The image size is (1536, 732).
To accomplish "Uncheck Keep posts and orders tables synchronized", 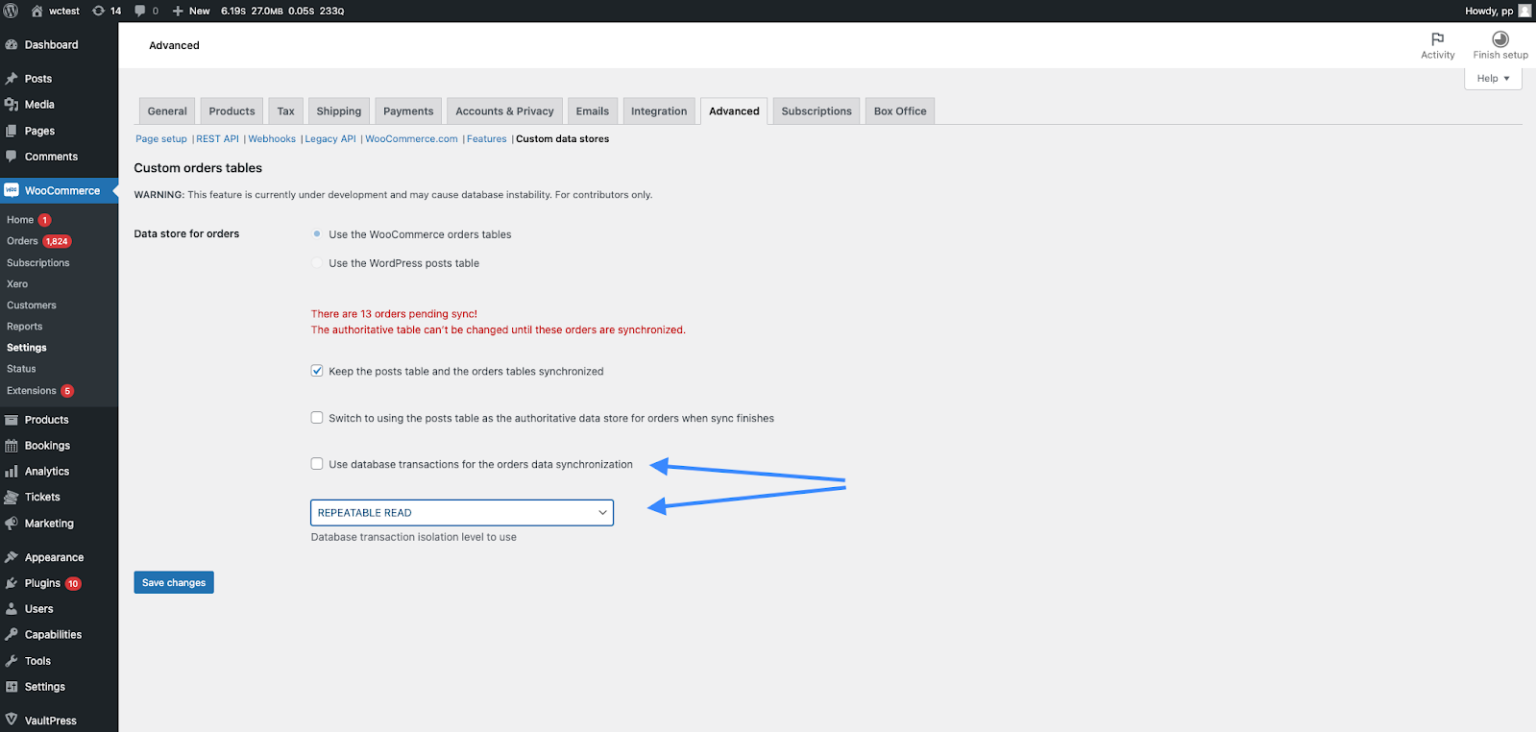I will point(317,371).
